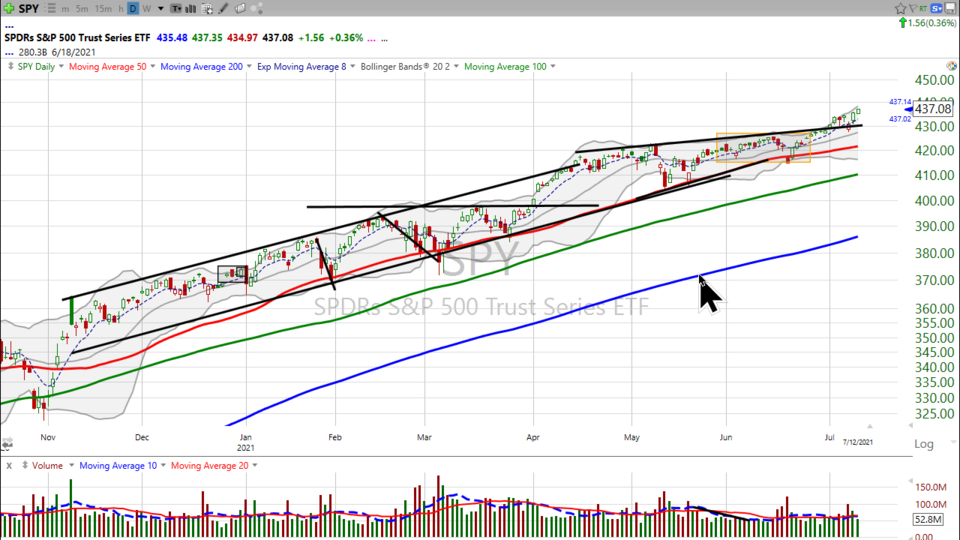
Task: Expand the timeframe dropdown arrow after W
Action: click(x=161, y=8)
